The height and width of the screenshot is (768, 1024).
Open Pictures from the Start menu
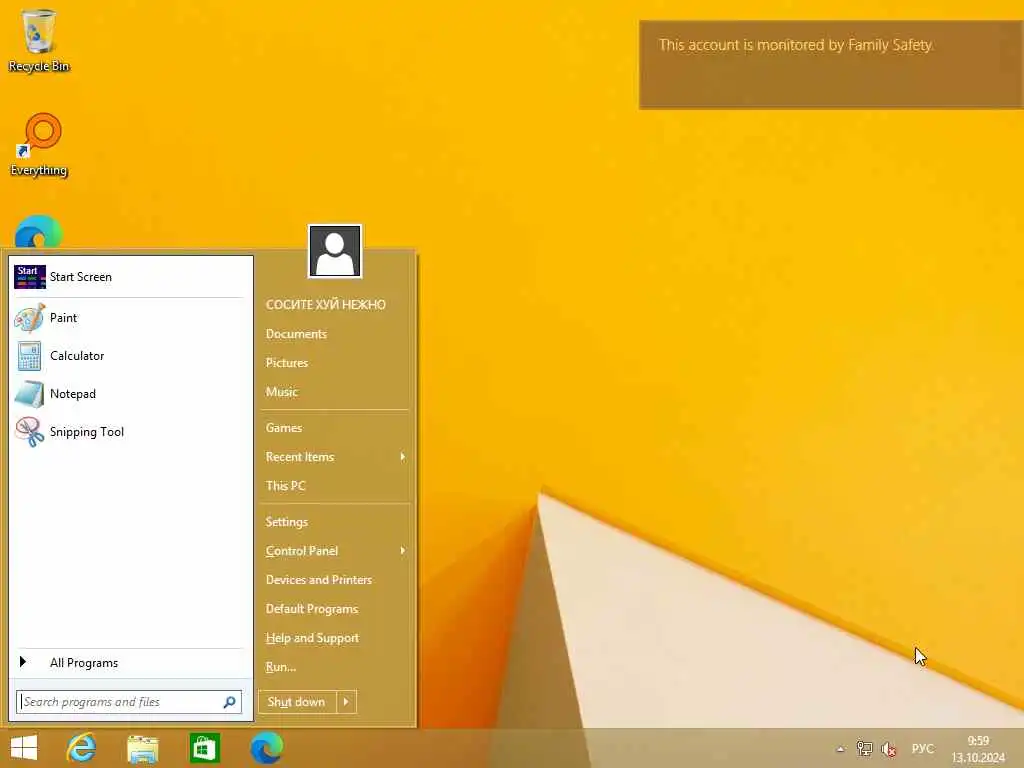[287, 363]
